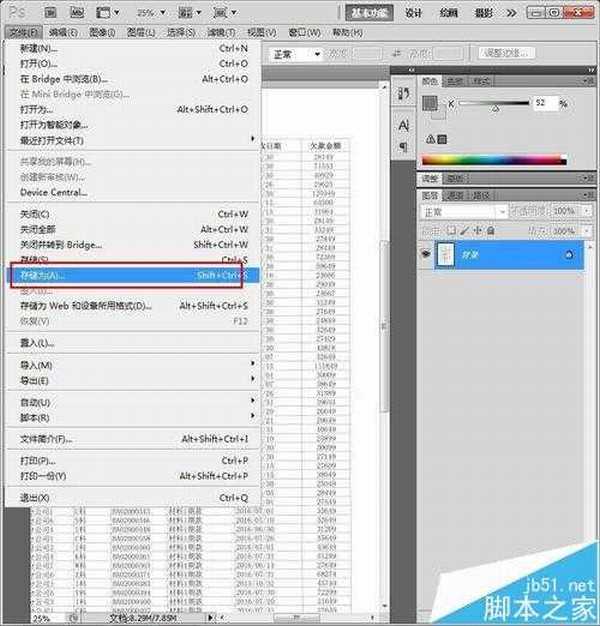Open the 不透明度 100% slider arrow
The width and height of the screenshot is (600, 626).
587,211
